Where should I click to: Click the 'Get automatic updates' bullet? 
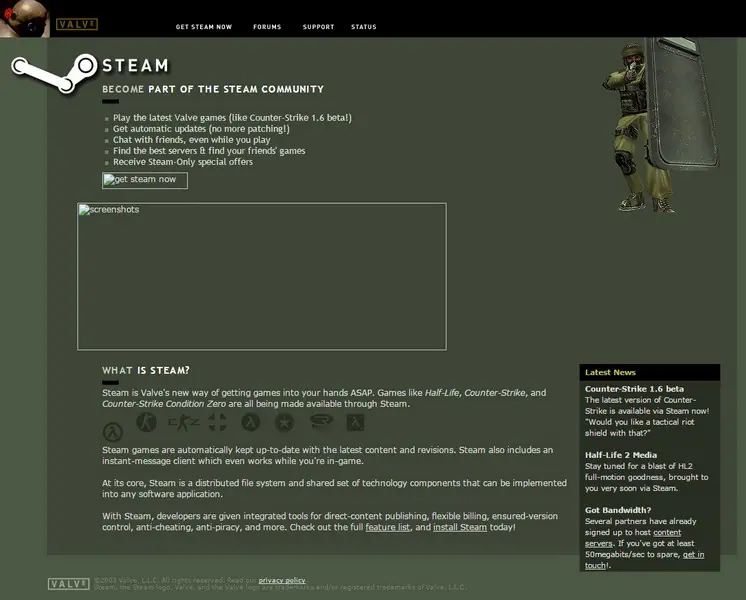click(x=201, y=128)
